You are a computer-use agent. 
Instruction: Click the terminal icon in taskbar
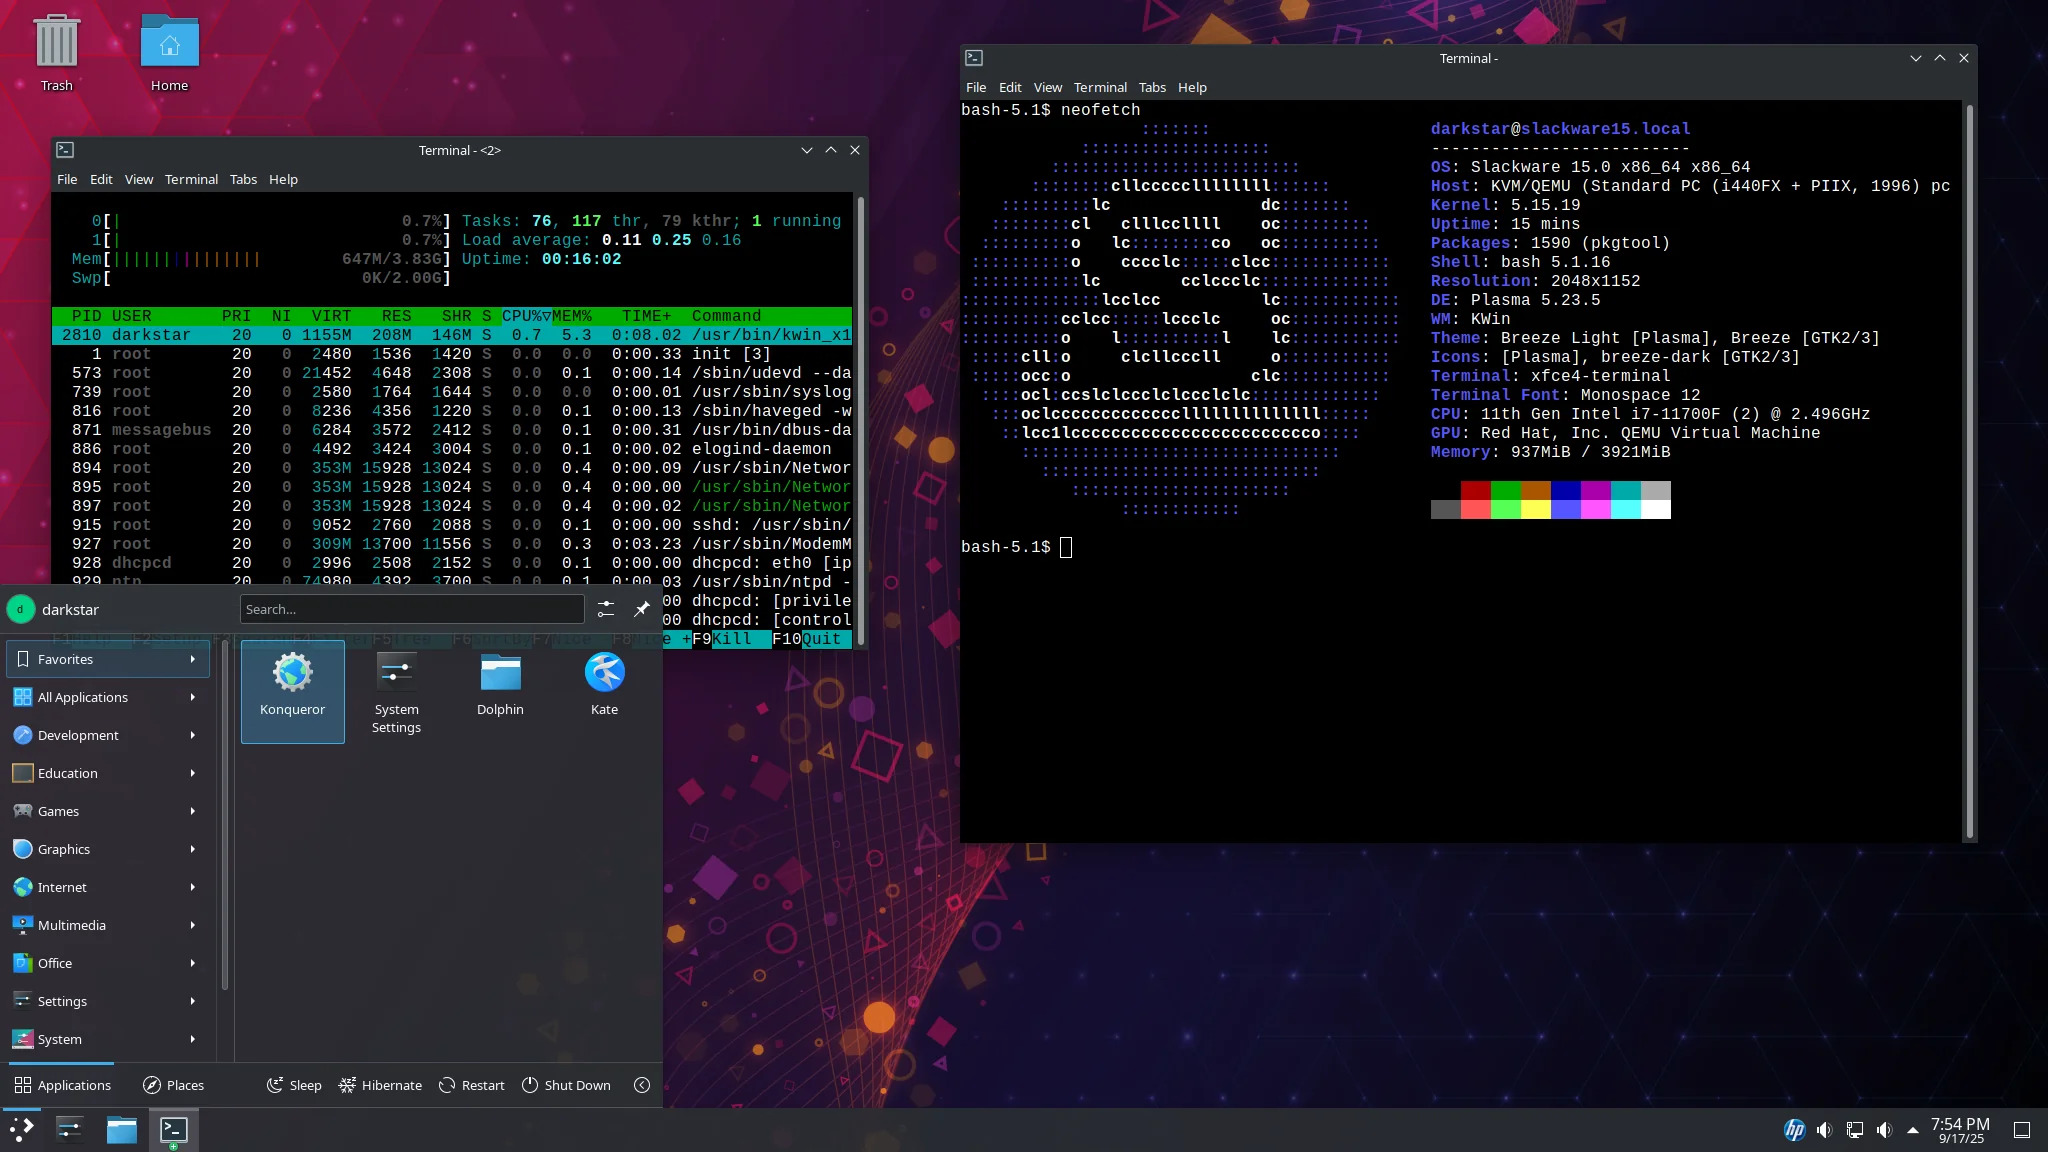click(174, 1129)
